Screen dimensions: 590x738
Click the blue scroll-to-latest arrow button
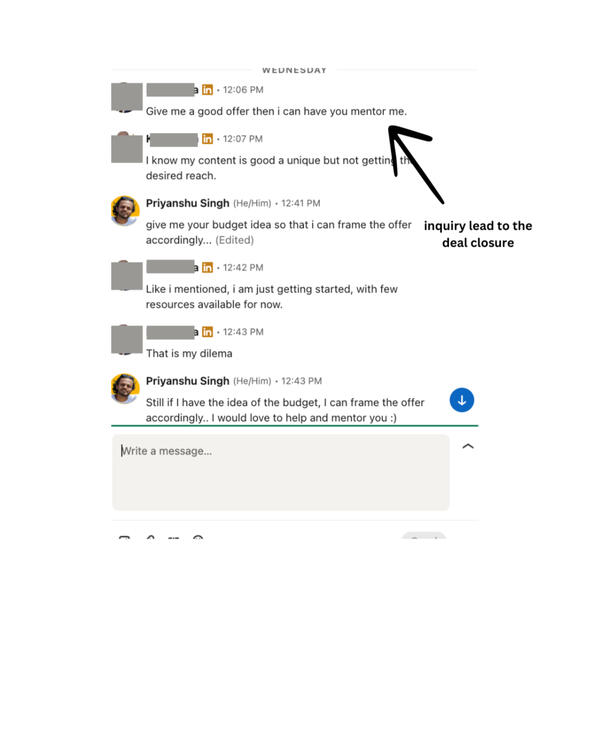coord(462,400)
